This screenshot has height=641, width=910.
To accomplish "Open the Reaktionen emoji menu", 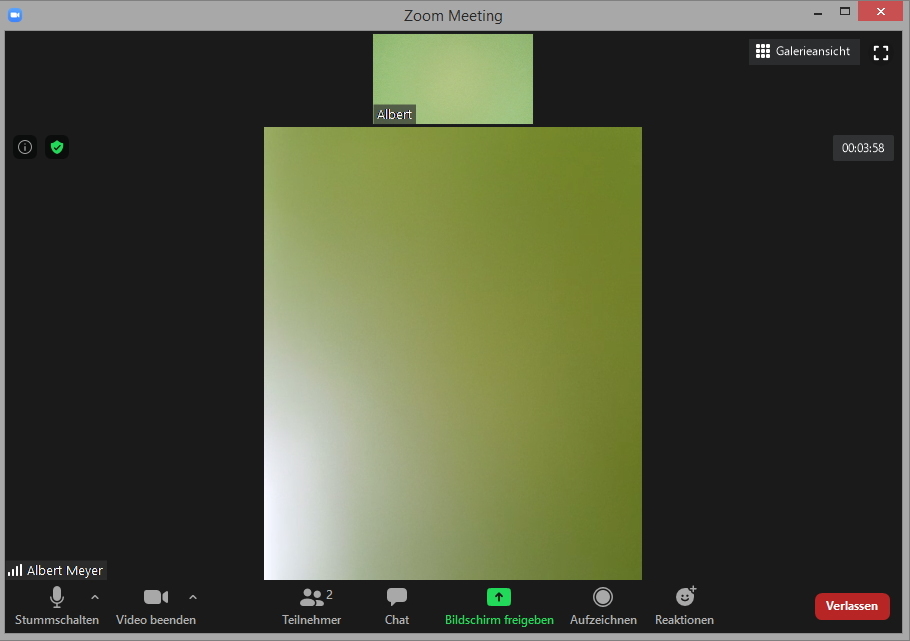I will (684, 606).
